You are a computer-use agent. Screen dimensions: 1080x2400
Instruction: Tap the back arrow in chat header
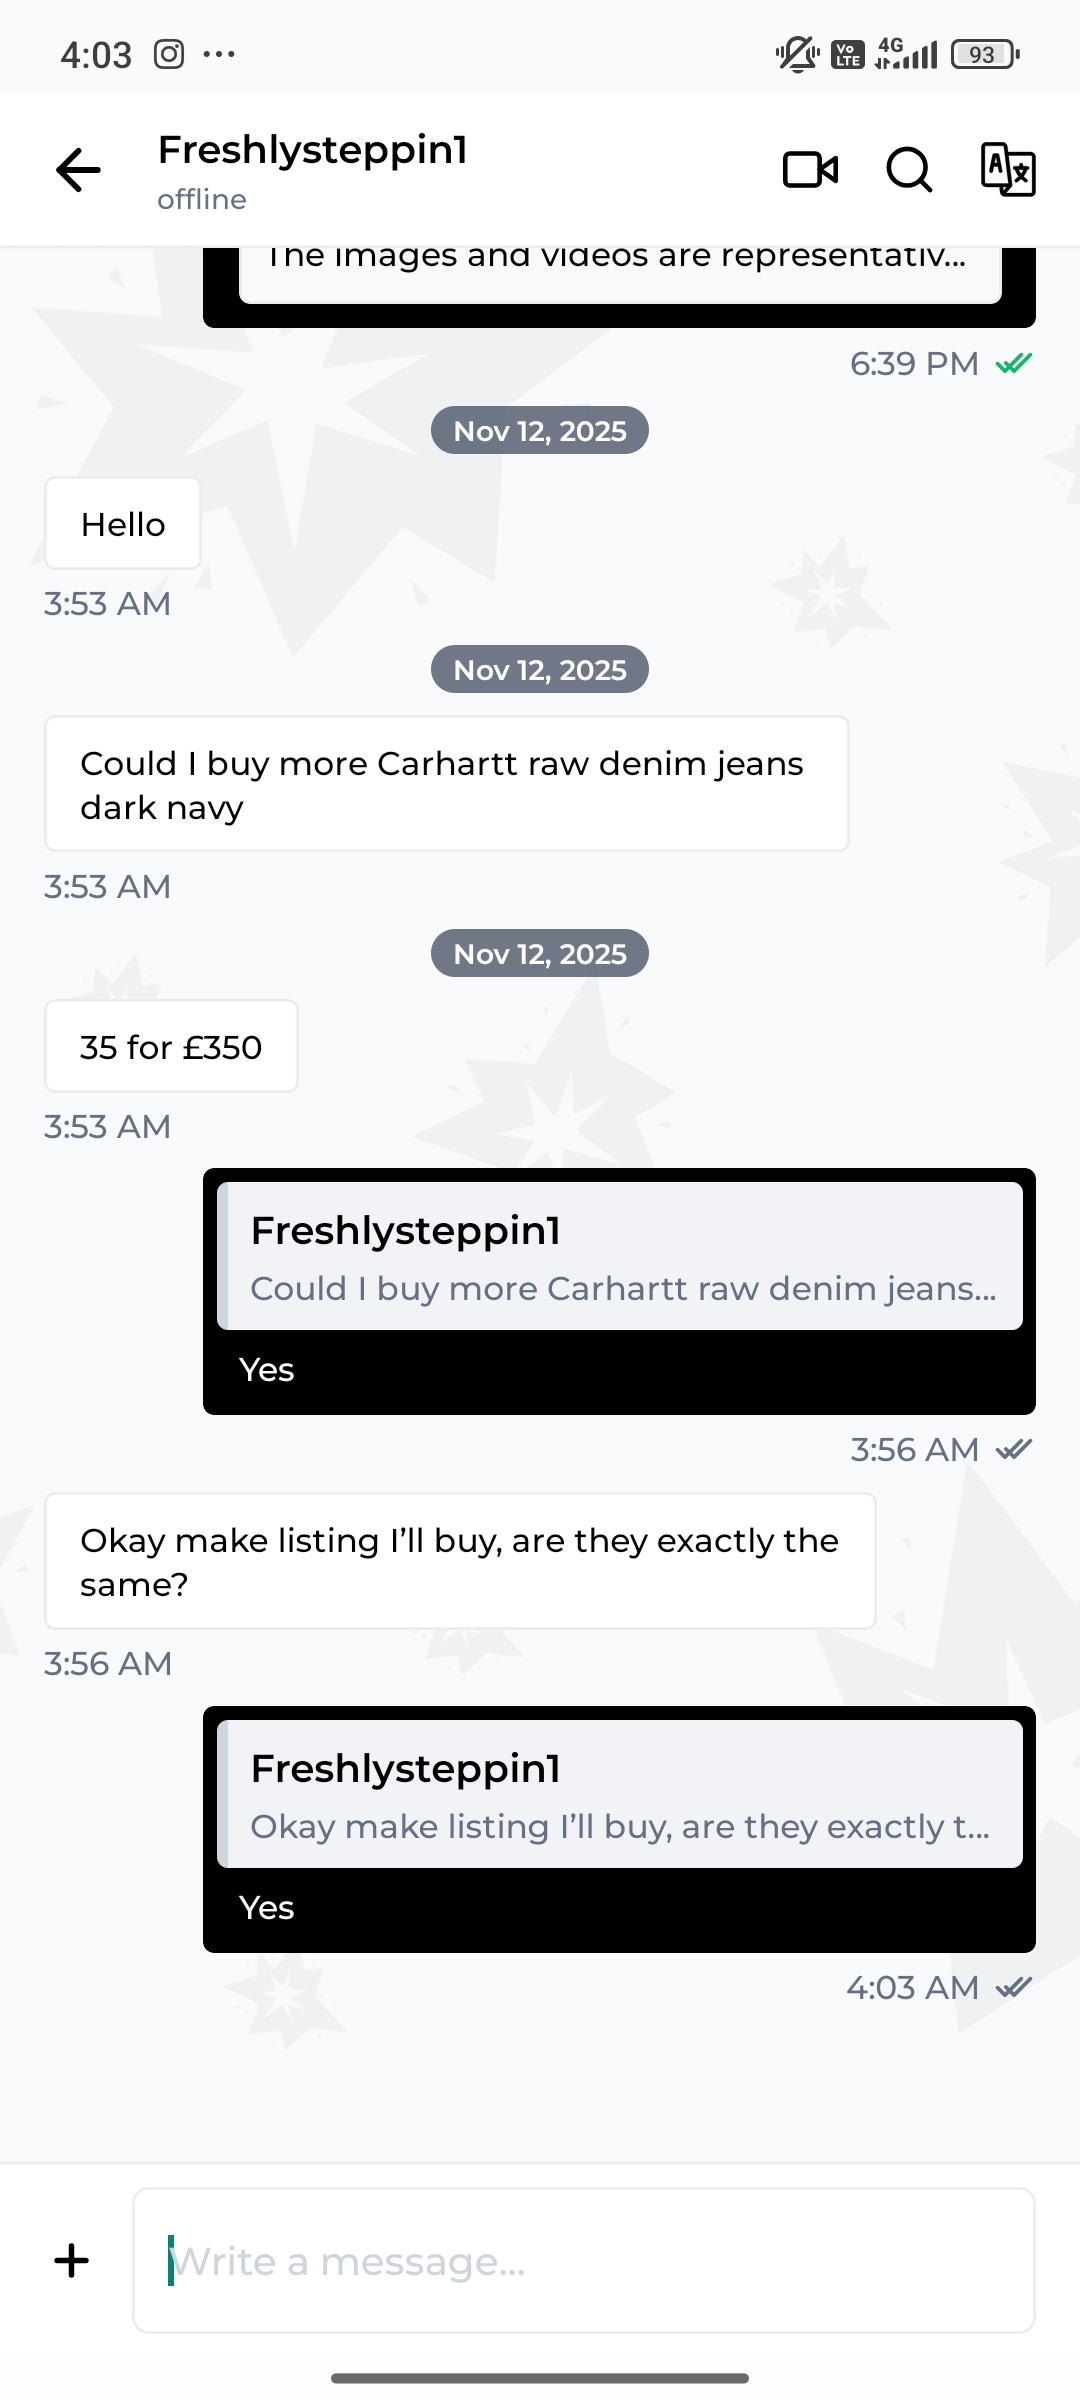[78, 170]
